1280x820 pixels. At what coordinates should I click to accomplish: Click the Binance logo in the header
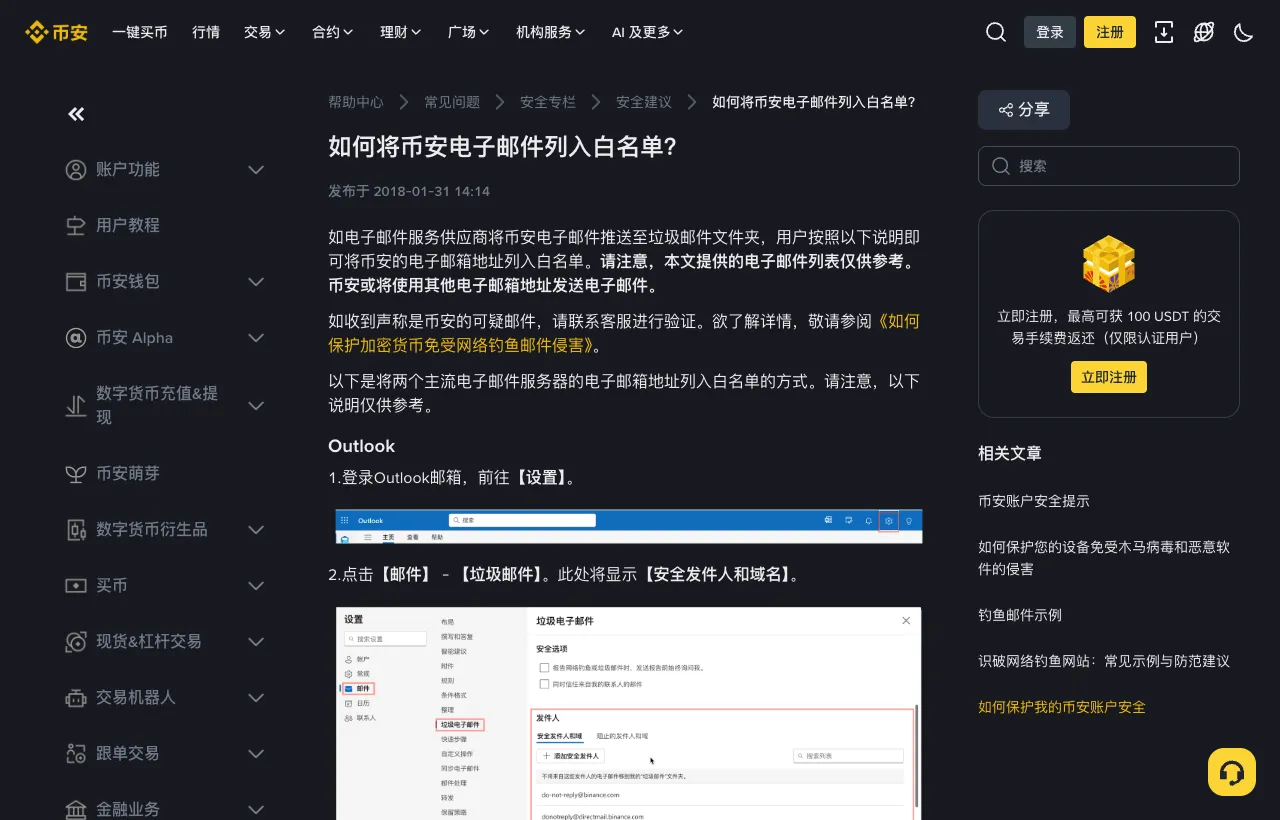(56, 32)
